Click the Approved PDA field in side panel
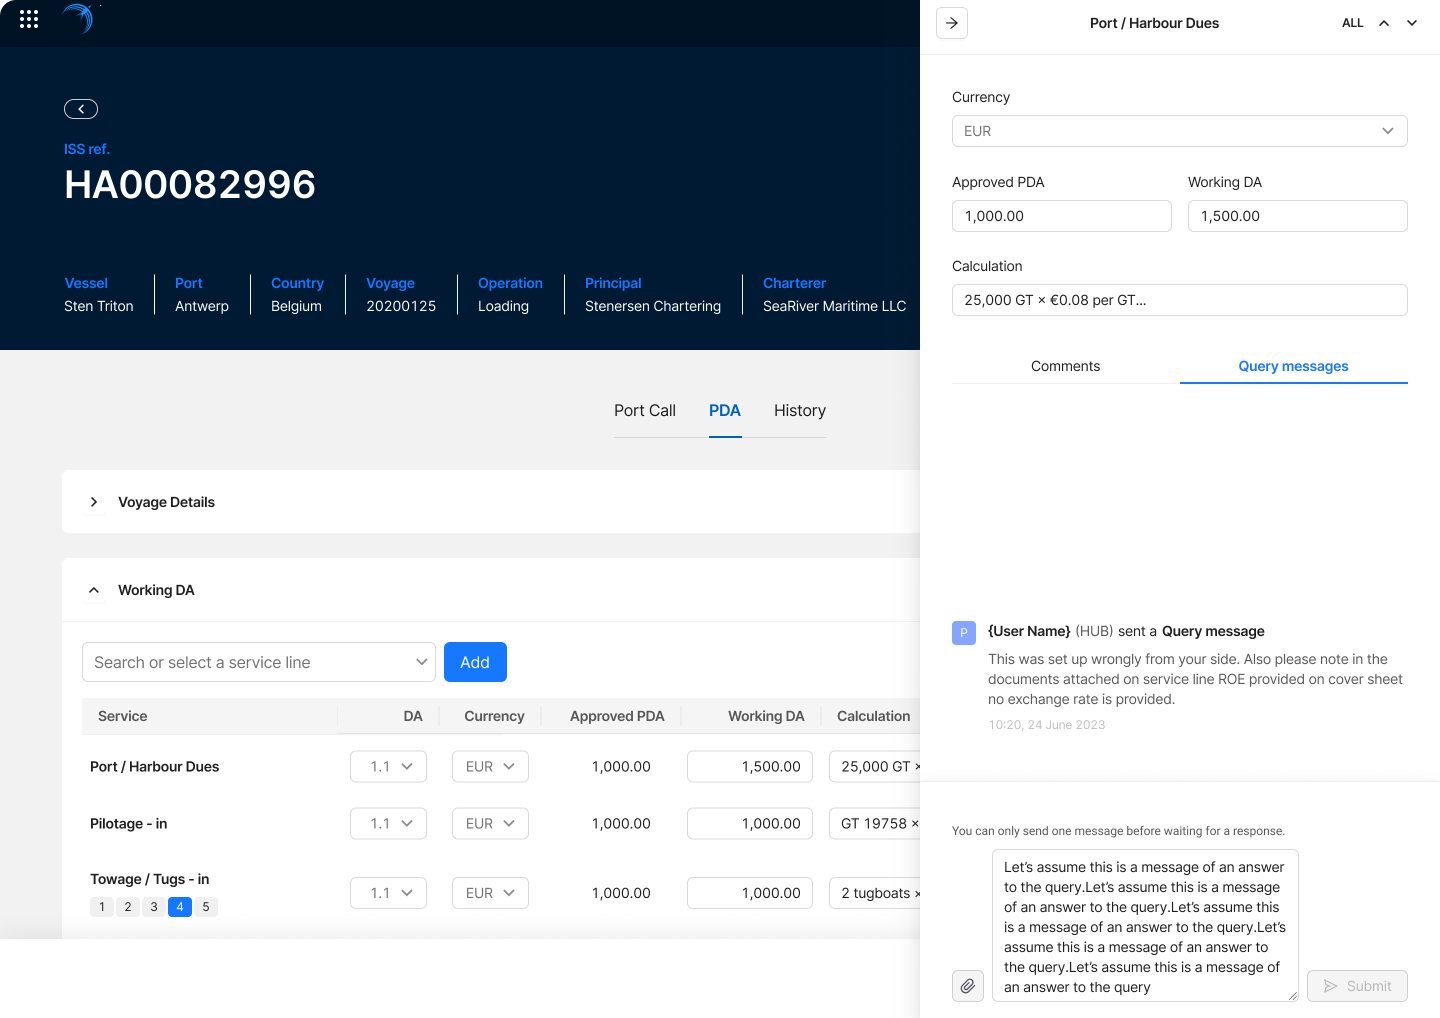The width and height of the screenshot is (1440, 1018). pos(1062,216)
